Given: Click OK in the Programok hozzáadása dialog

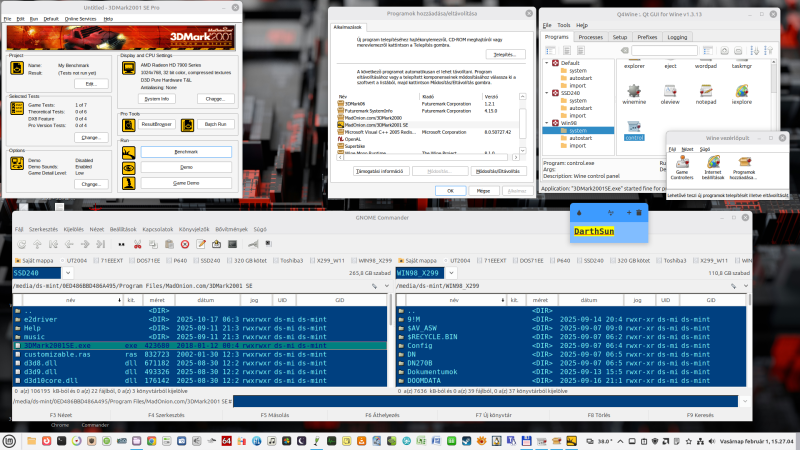Looking at the screenshot, I should tap(450, 191).
